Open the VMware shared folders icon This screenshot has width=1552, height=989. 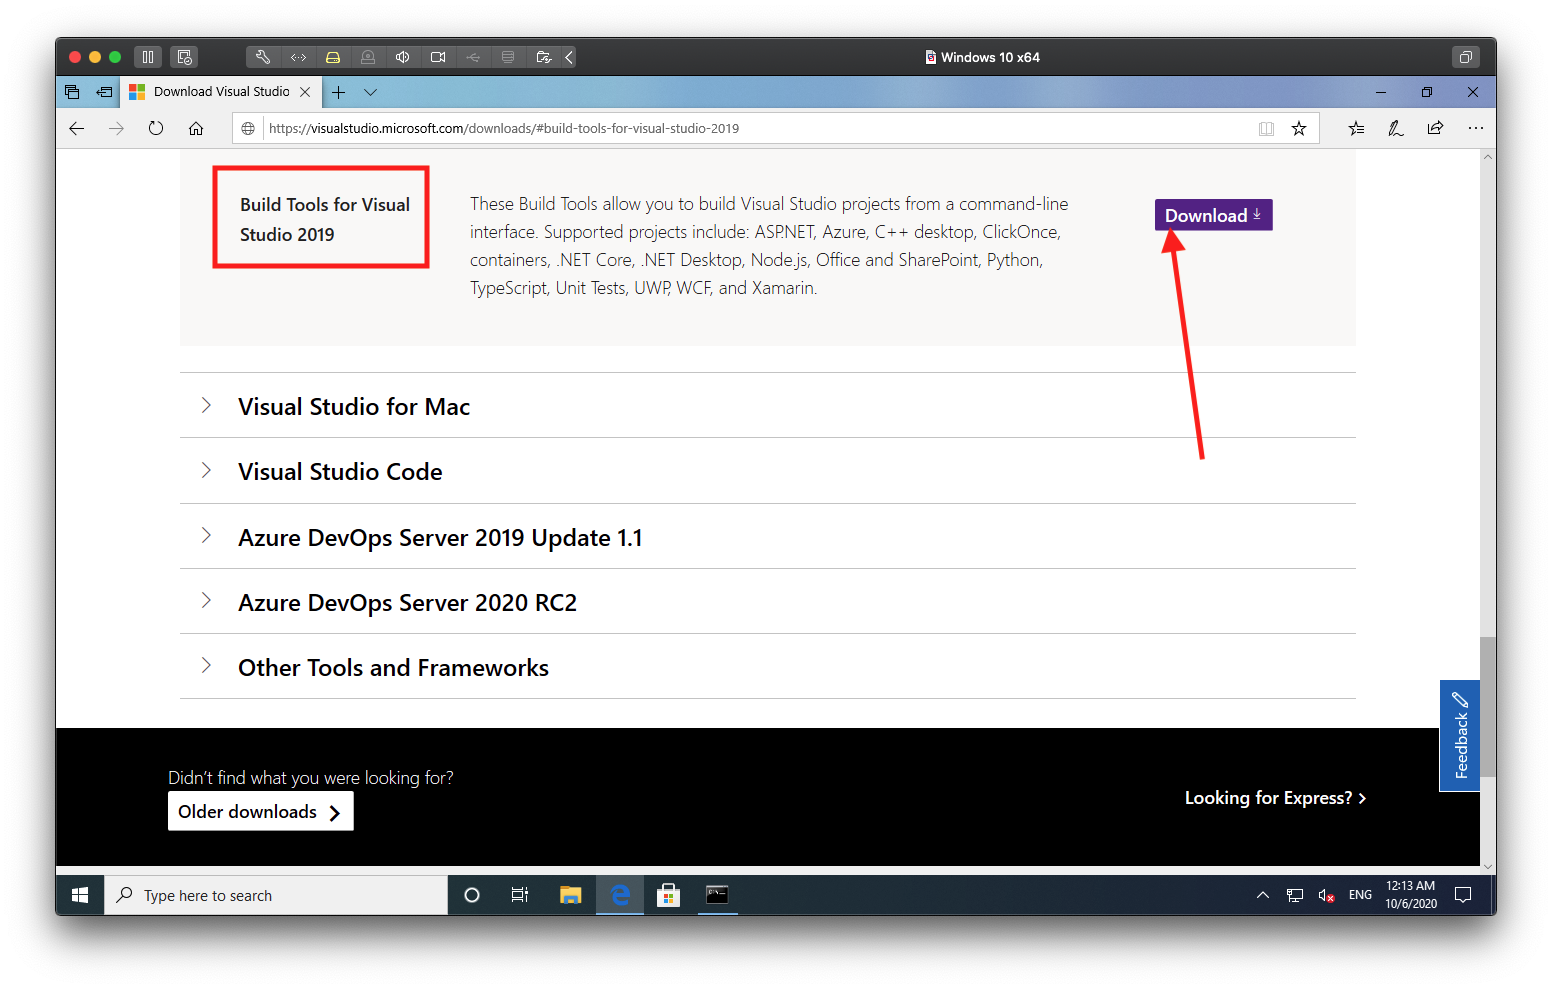tap(543, 57)
